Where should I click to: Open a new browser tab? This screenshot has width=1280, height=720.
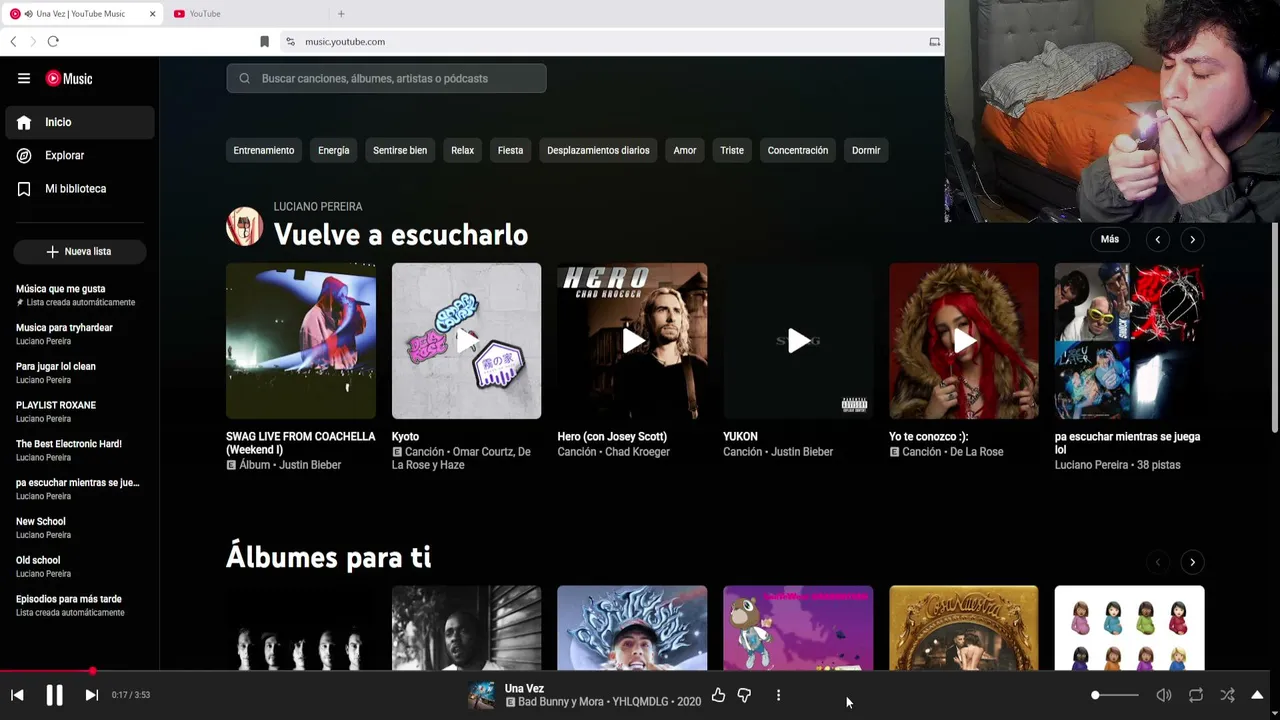click(341, 14)
